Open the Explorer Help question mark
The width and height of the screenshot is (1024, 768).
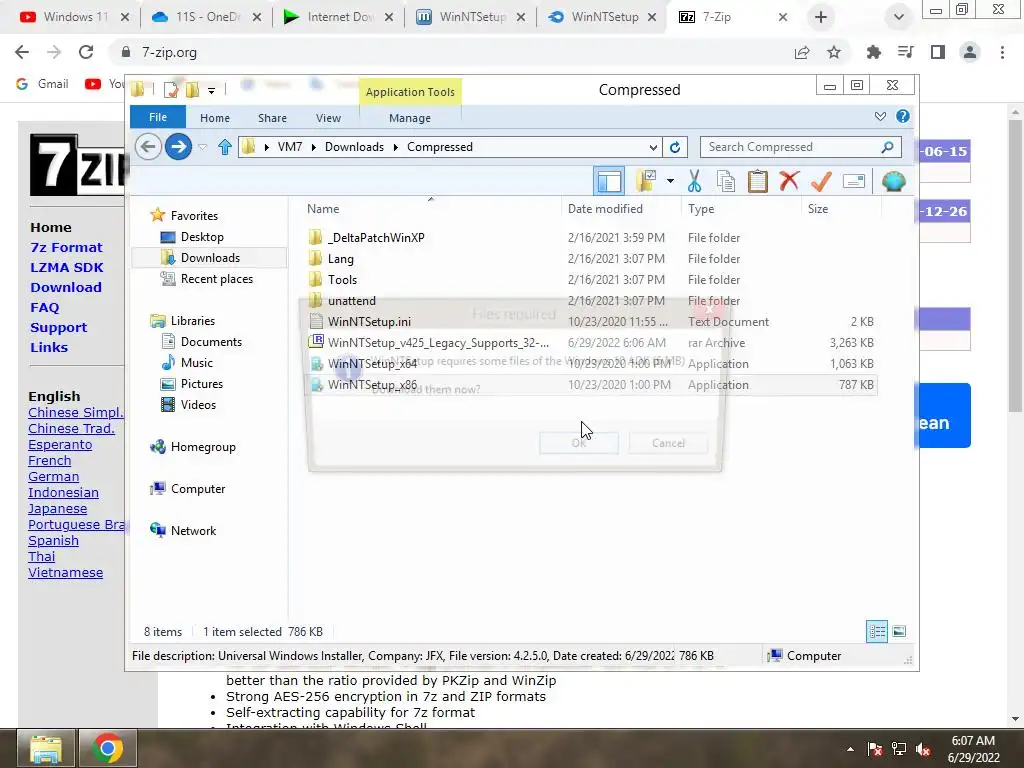[903, 116]
